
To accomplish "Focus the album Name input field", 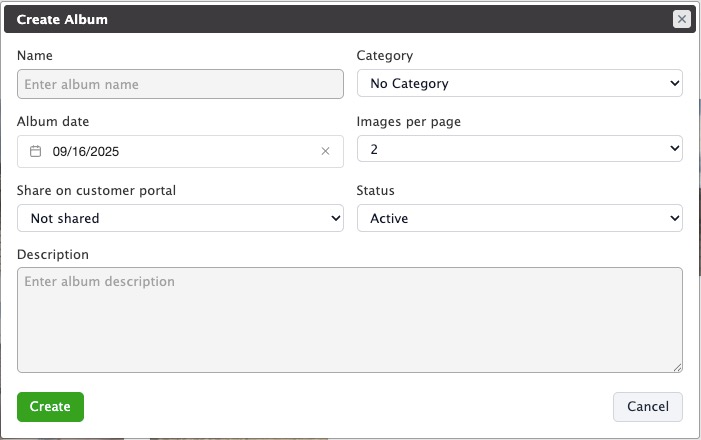I will click(x=180, y=84).
